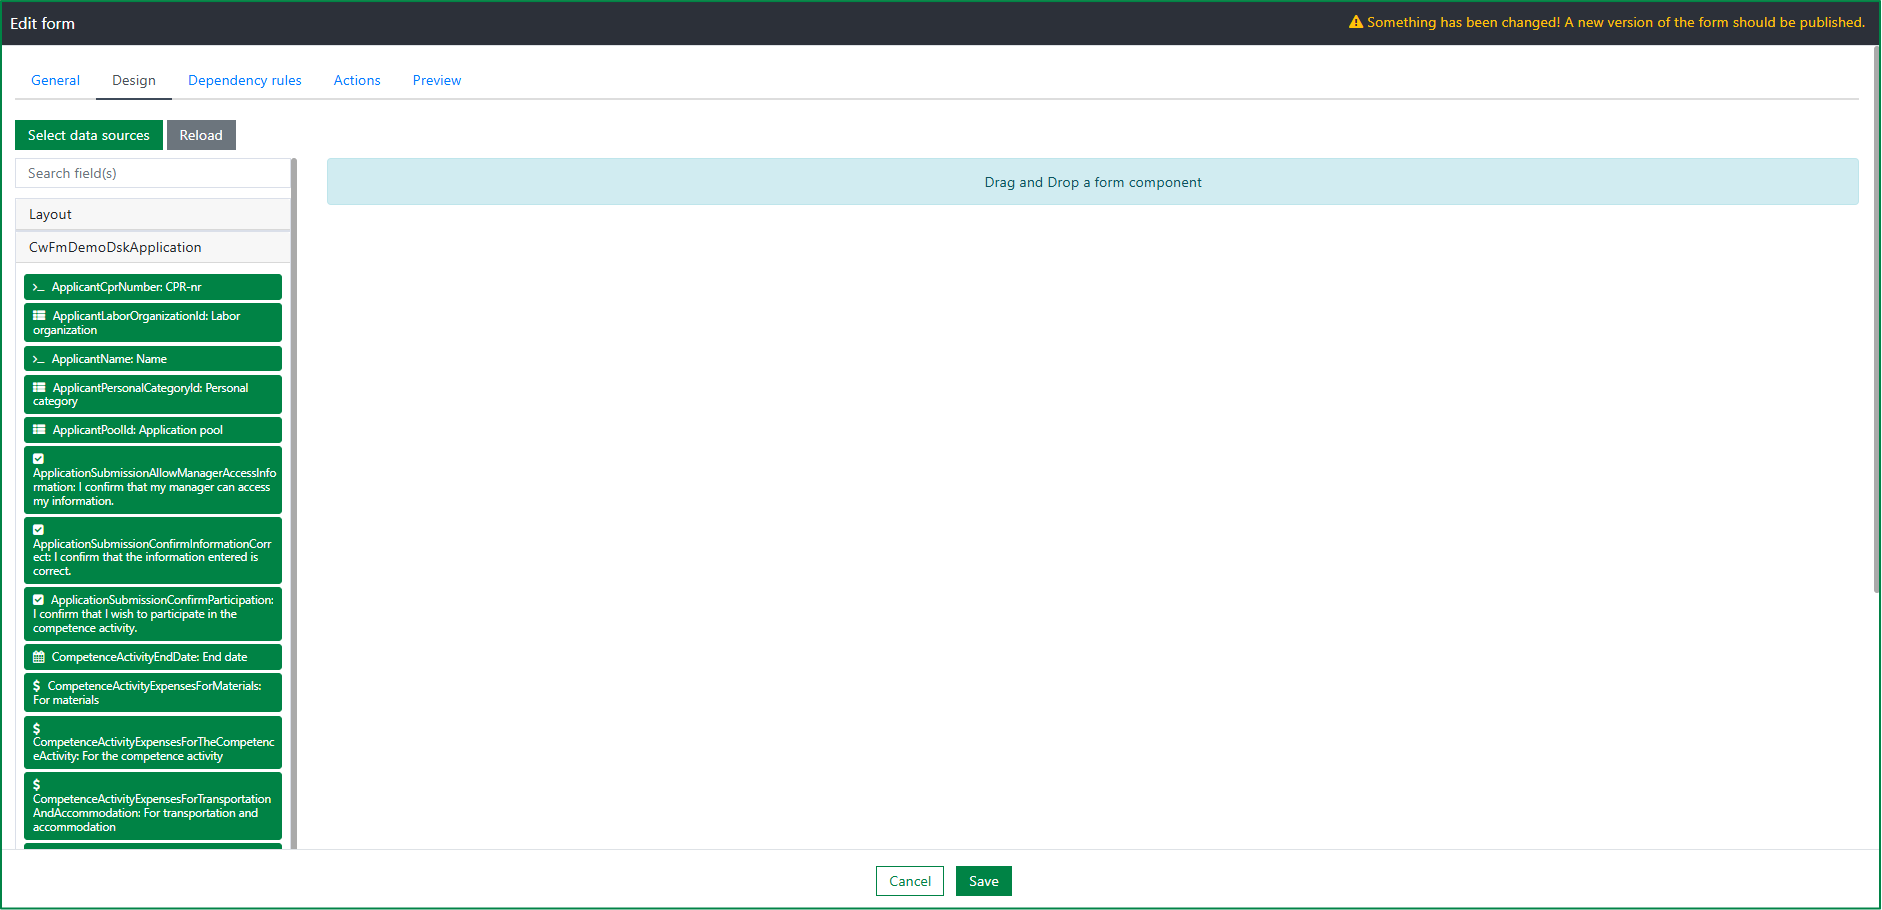The image size is (1882, 910).
Task: Click the text icon on ApplicantName
Action: click(38, 359)
